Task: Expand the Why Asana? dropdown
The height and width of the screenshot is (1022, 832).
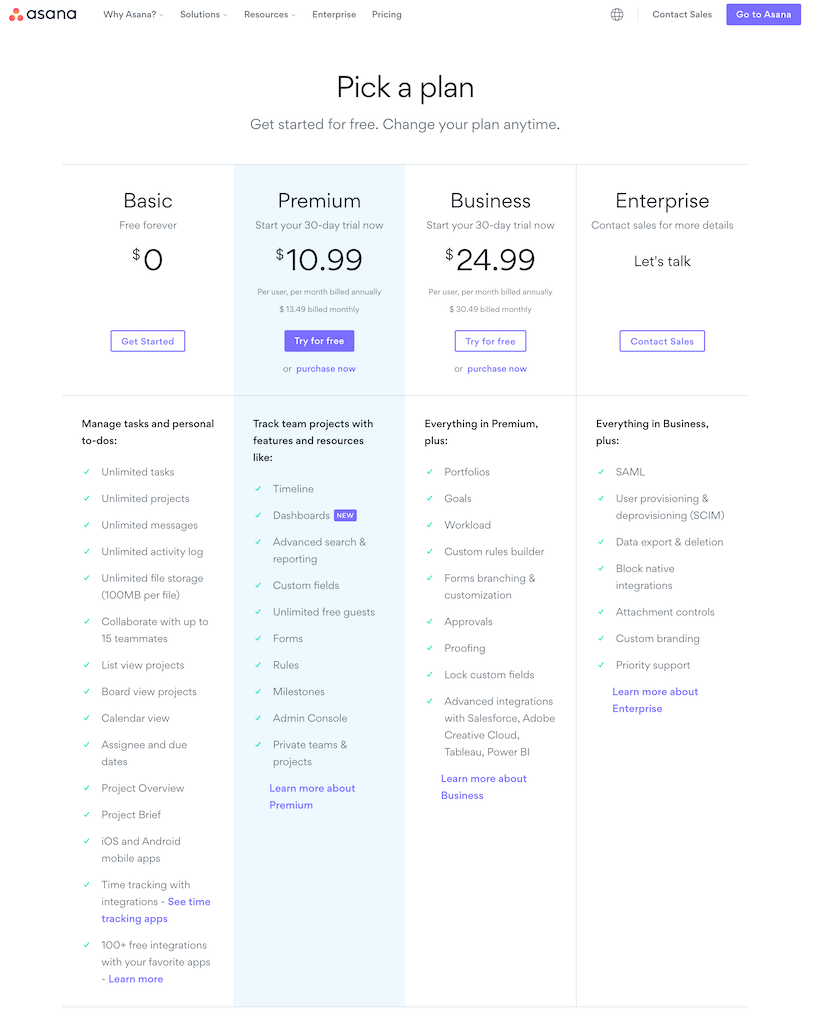Action: (131, 14)
